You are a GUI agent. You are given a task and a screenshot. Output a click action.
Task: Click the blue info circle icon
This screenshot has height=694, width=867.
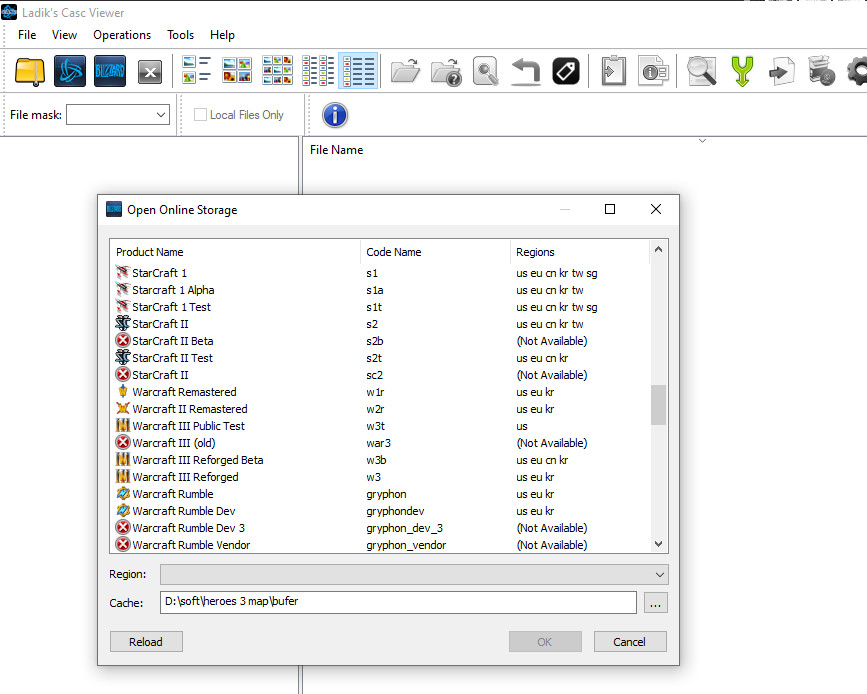(x=335, y=115)
